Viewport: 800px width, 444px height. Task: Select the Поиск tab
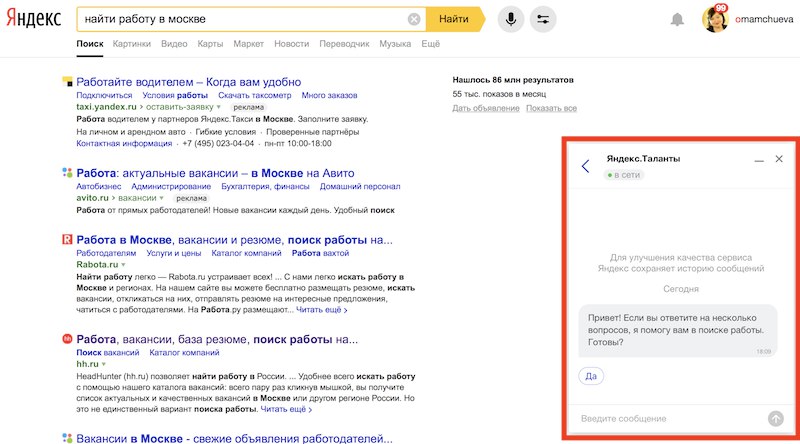(90, 44)
